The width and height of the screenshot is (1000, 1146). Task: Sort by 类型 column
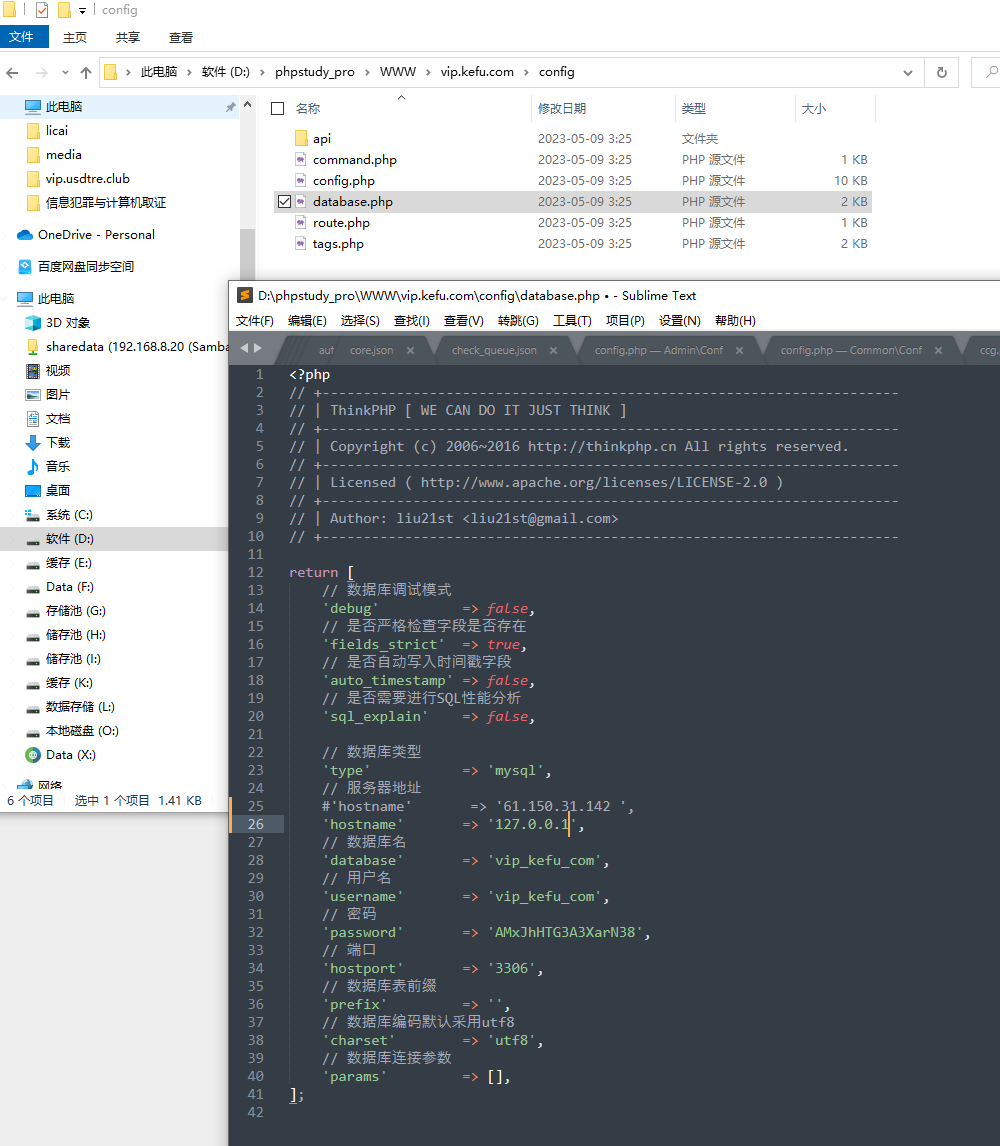[694, 108]
